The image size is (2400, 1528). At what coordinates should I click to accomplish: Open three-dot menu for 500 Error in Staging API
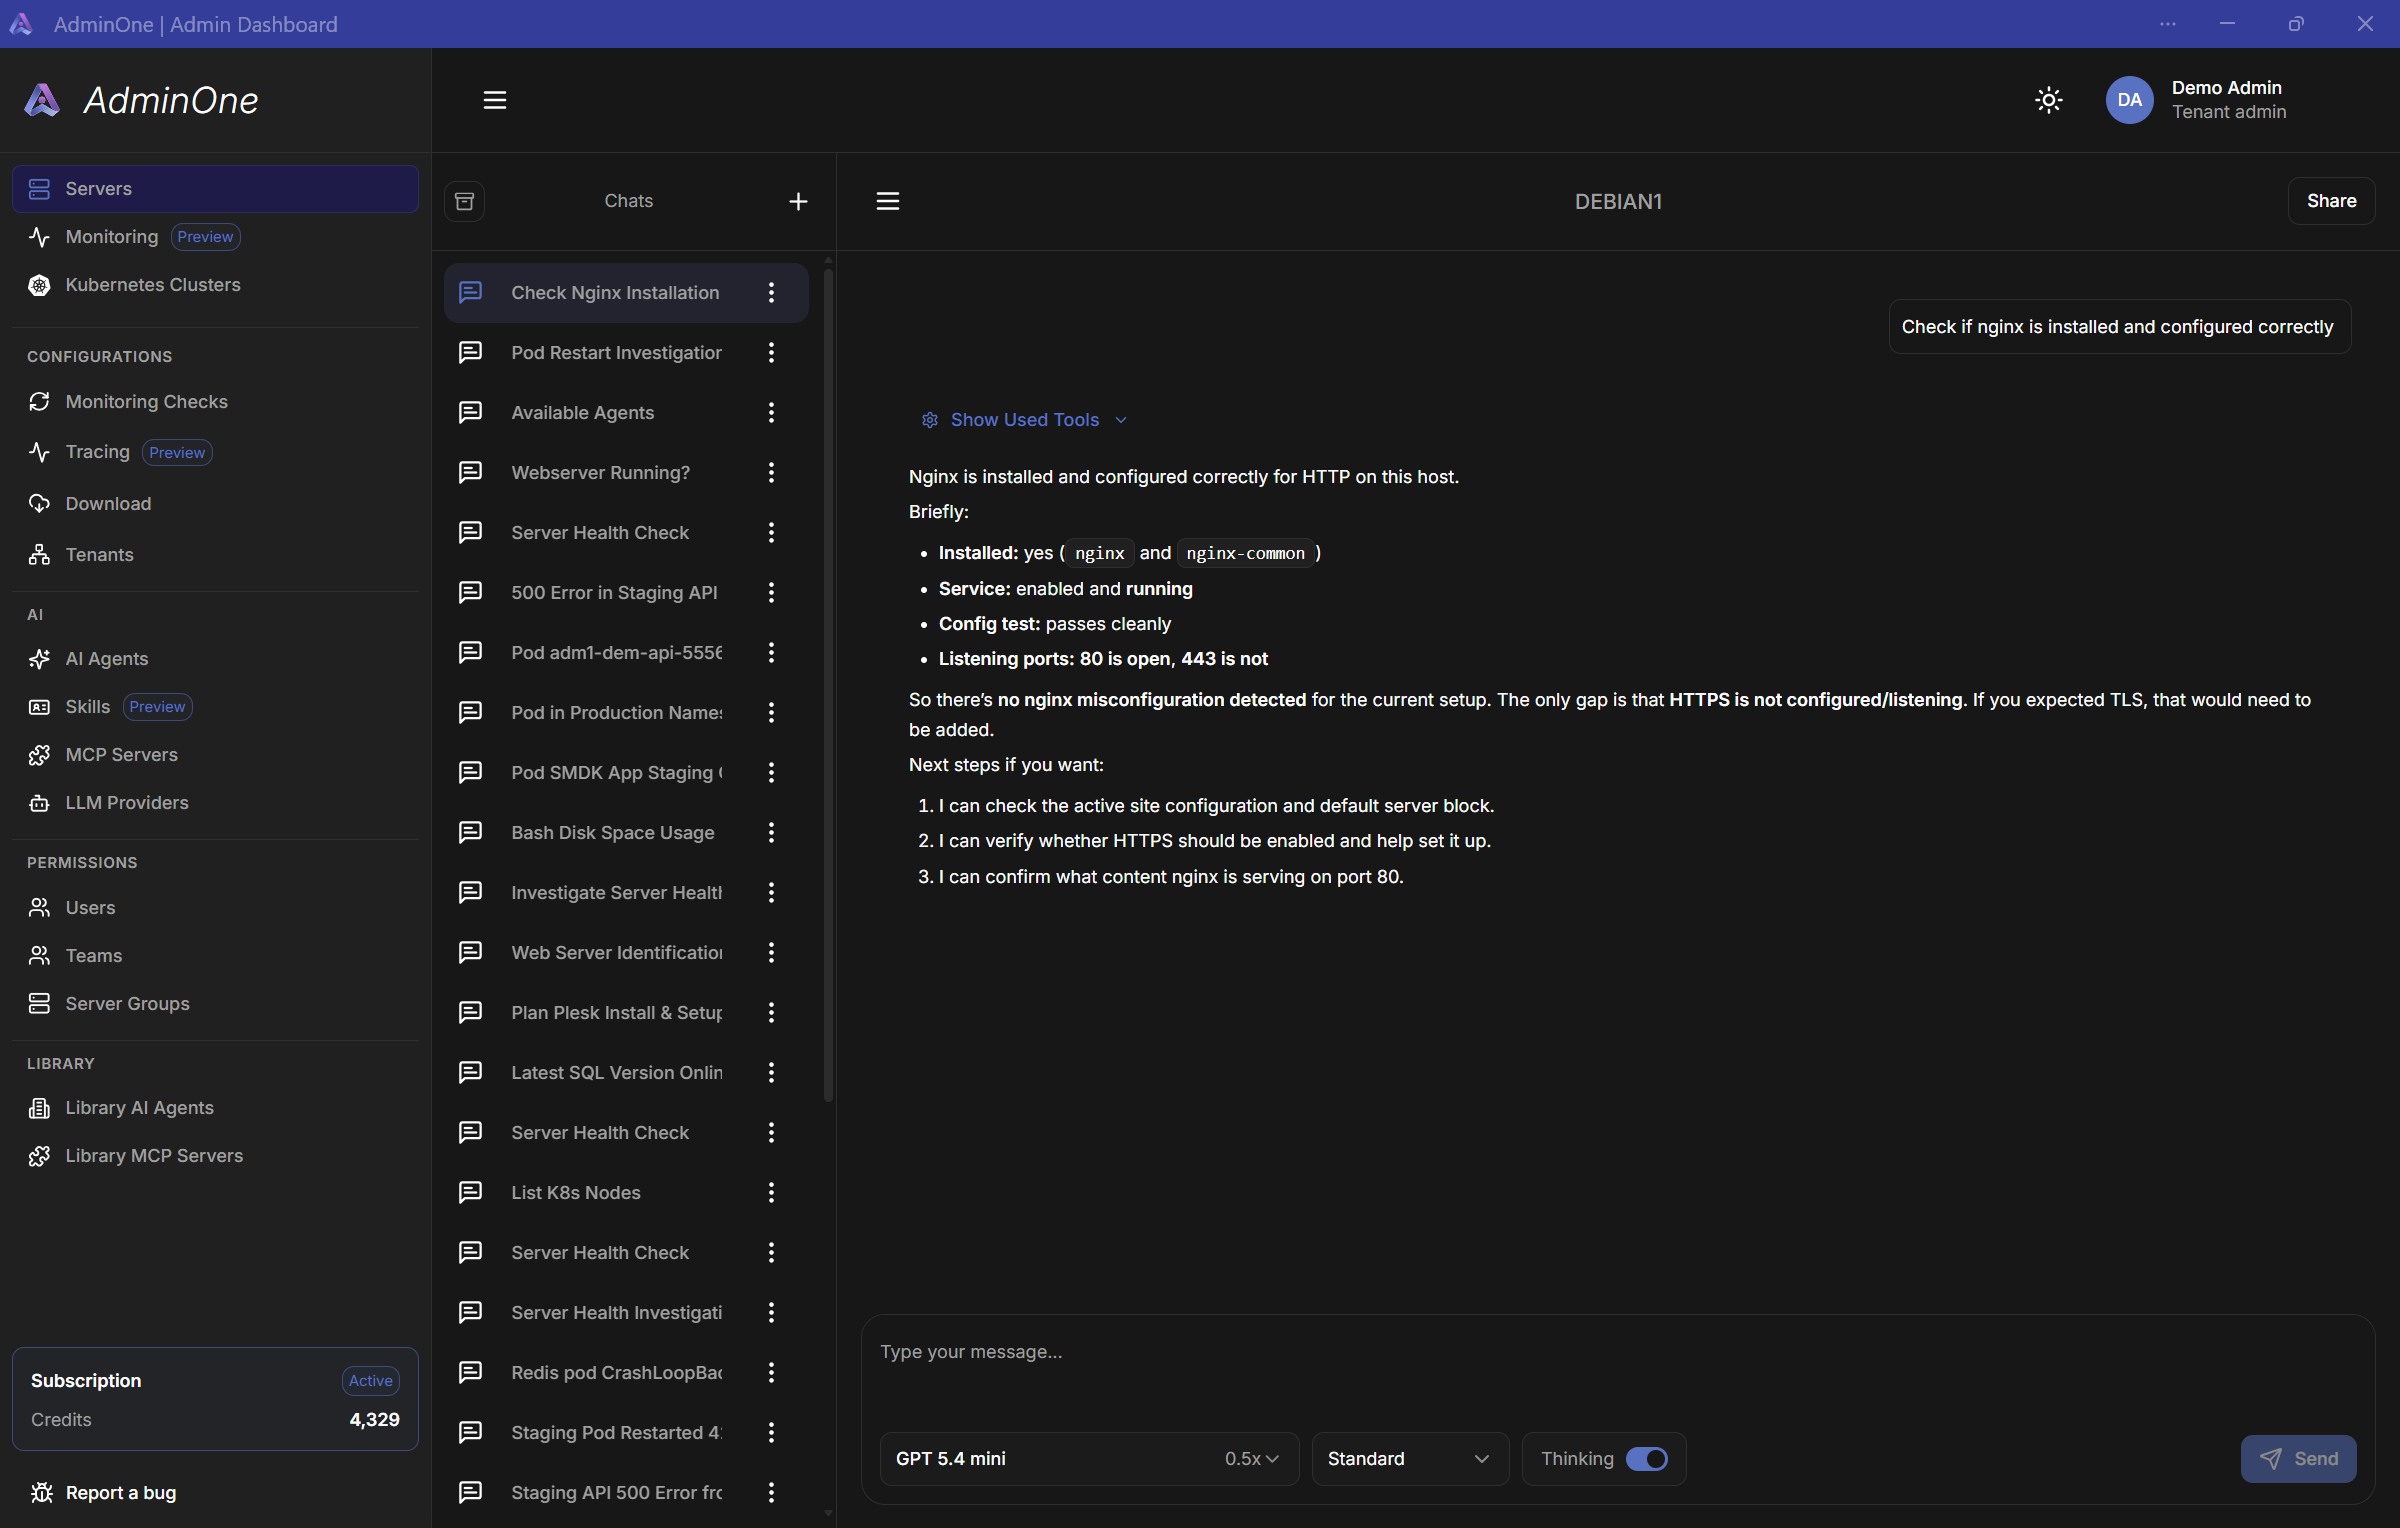coord(771,592)
